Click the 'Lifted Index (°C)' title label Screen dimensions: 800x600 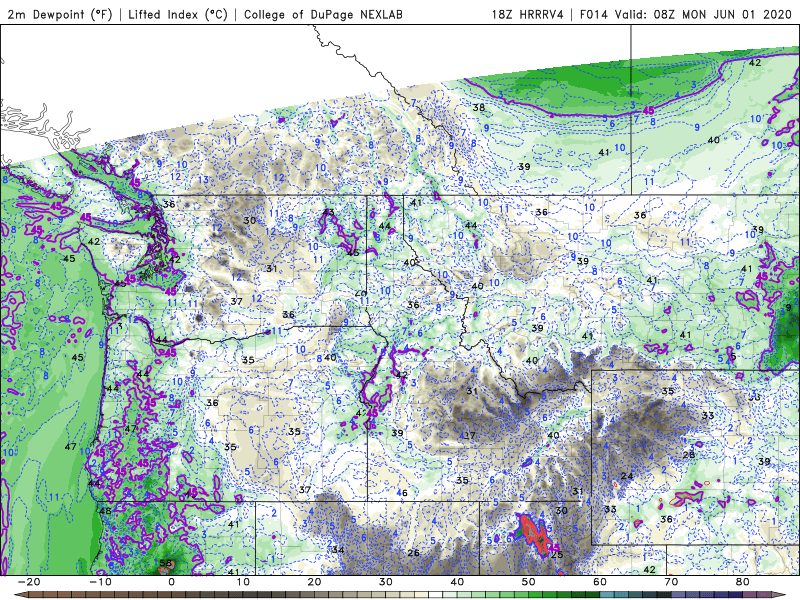178,14
